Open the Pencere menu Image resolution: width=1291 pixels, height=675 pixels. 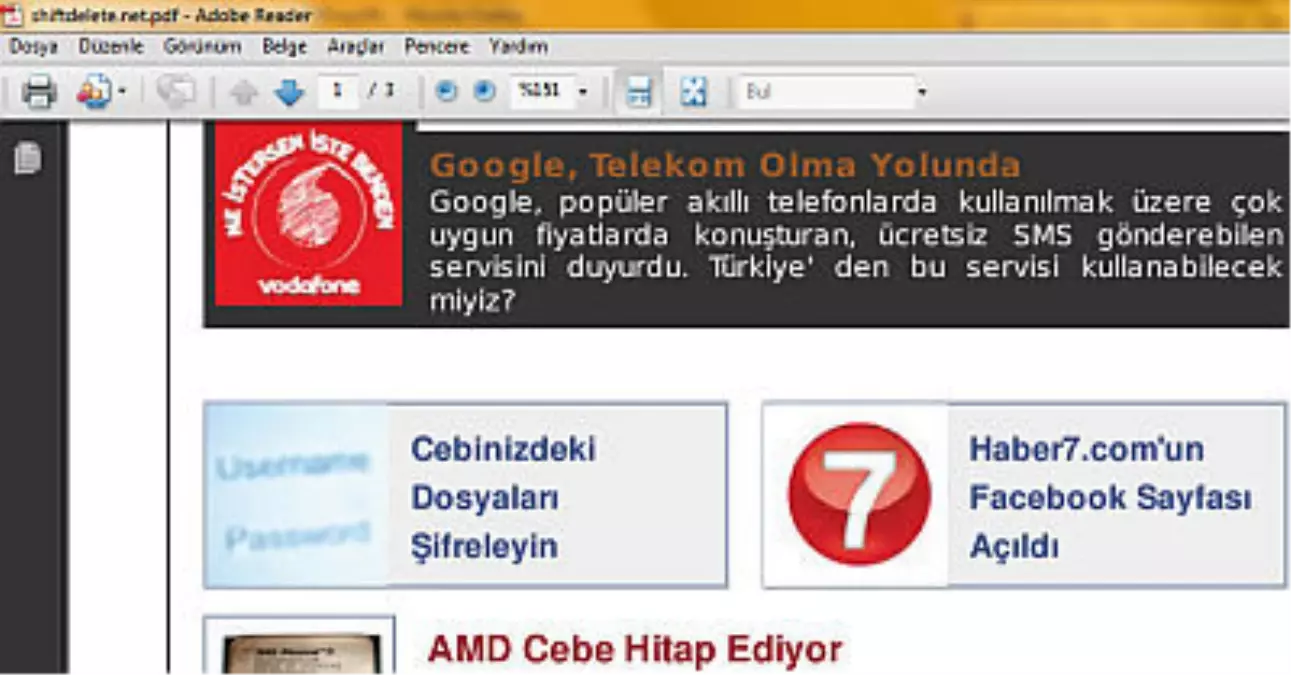coord(437,47)
